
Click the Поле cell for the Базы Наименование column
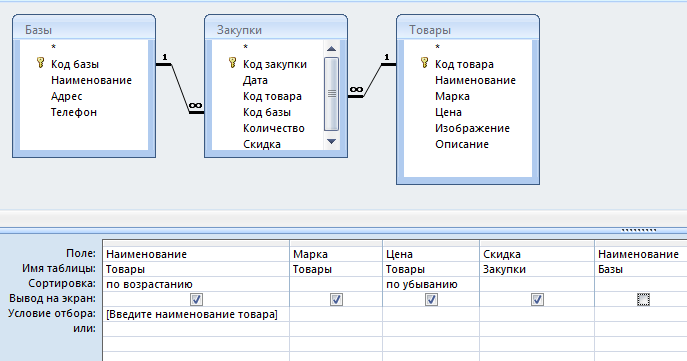click(641, 254)
